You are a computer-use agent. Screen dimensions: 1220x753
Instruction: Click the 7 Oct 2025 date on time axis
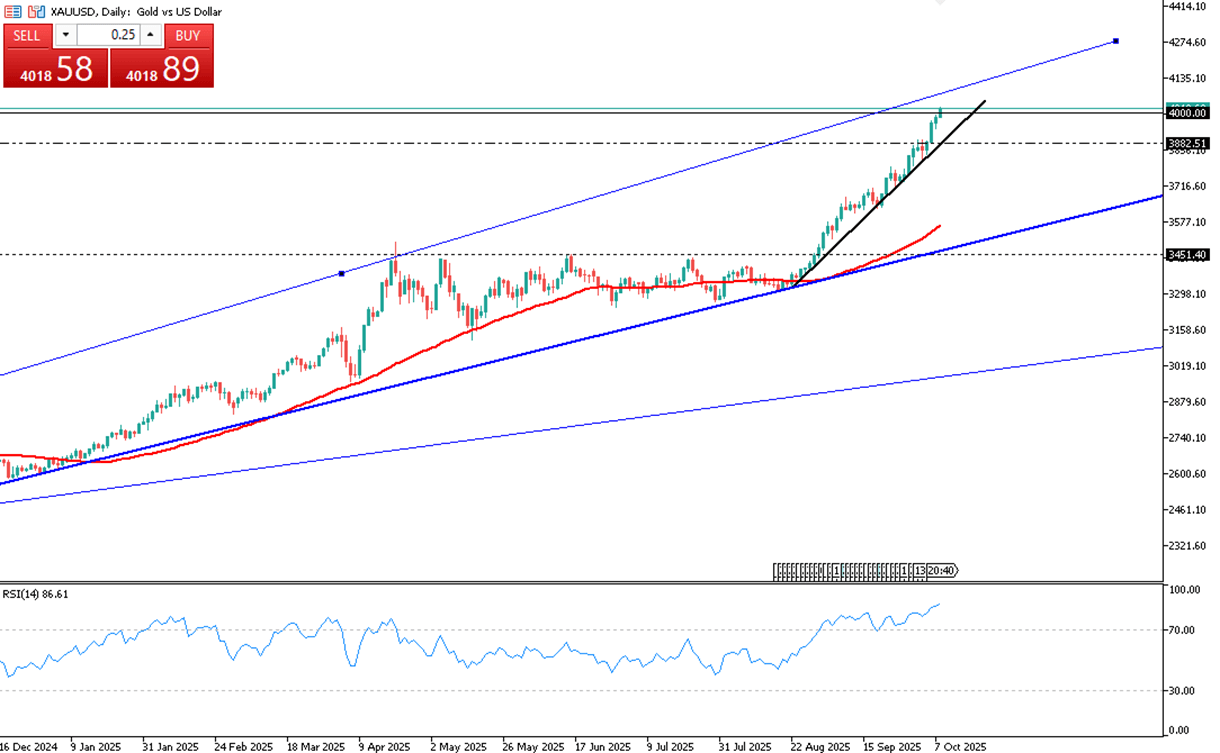tap(960, 746)
